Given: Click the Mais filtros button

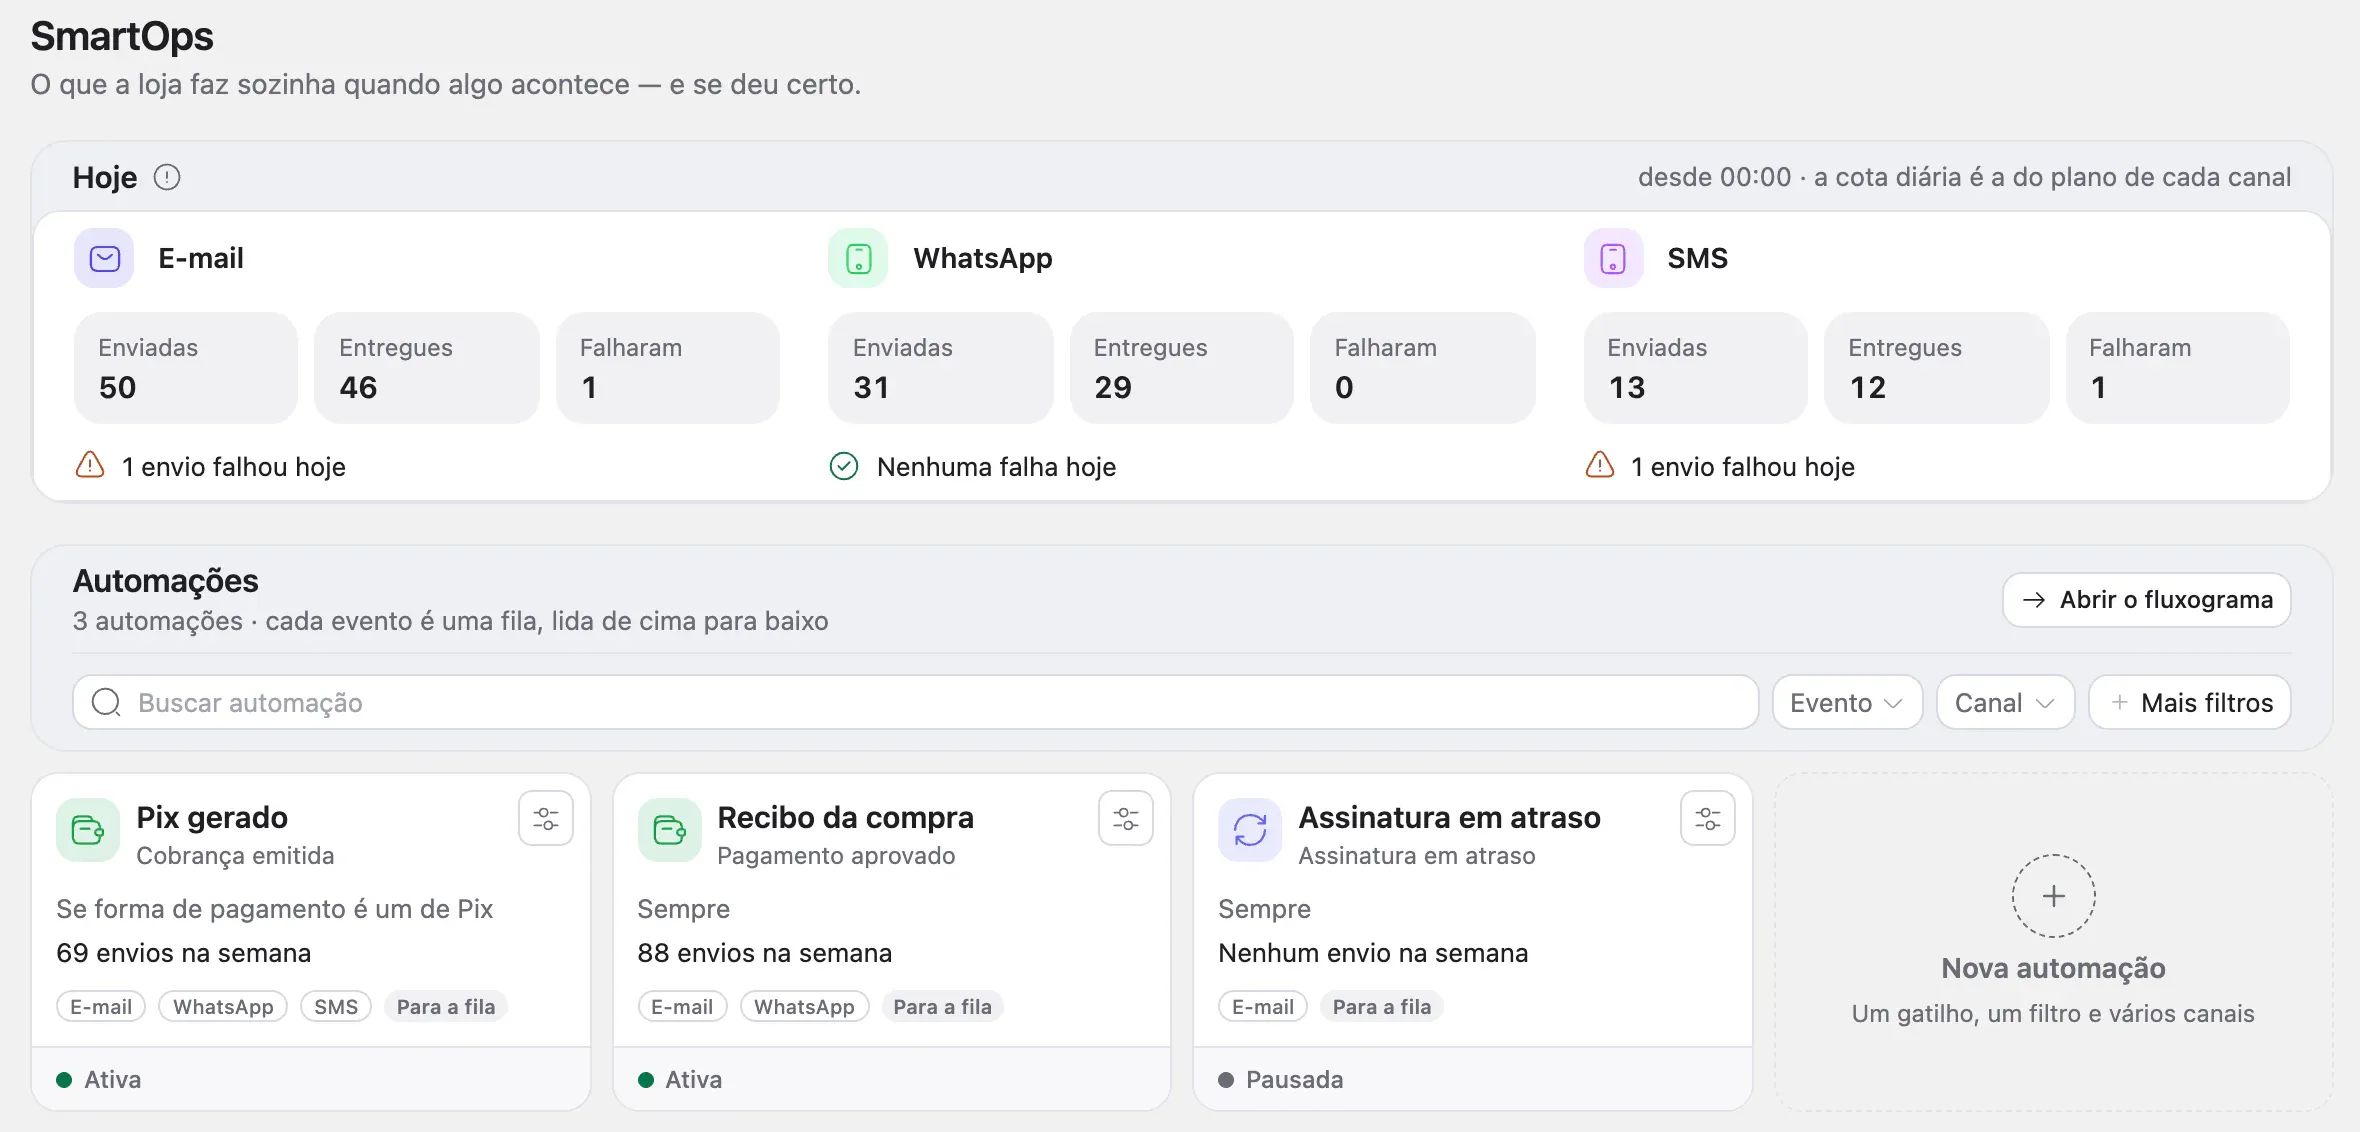Looking at the screenshot, I should coord(2190,702).
